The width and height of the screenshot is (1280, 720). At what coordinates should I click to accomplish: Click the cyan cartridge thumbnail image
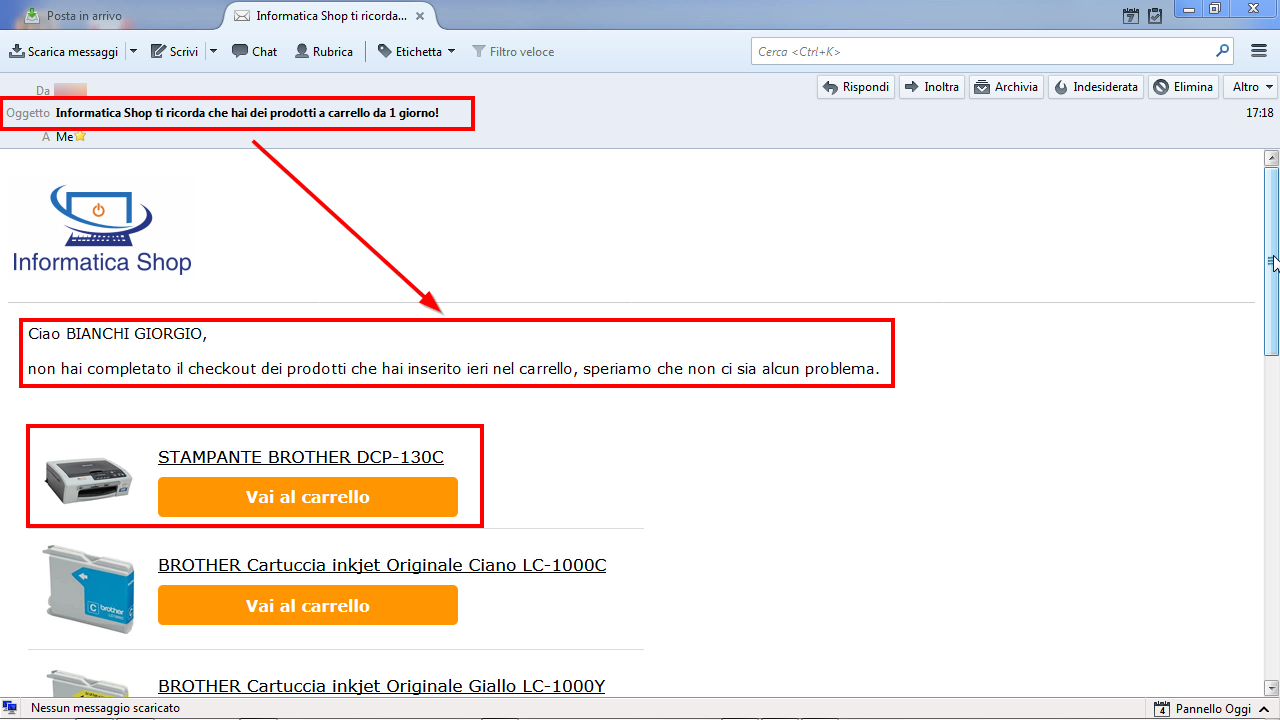(88, 589)
